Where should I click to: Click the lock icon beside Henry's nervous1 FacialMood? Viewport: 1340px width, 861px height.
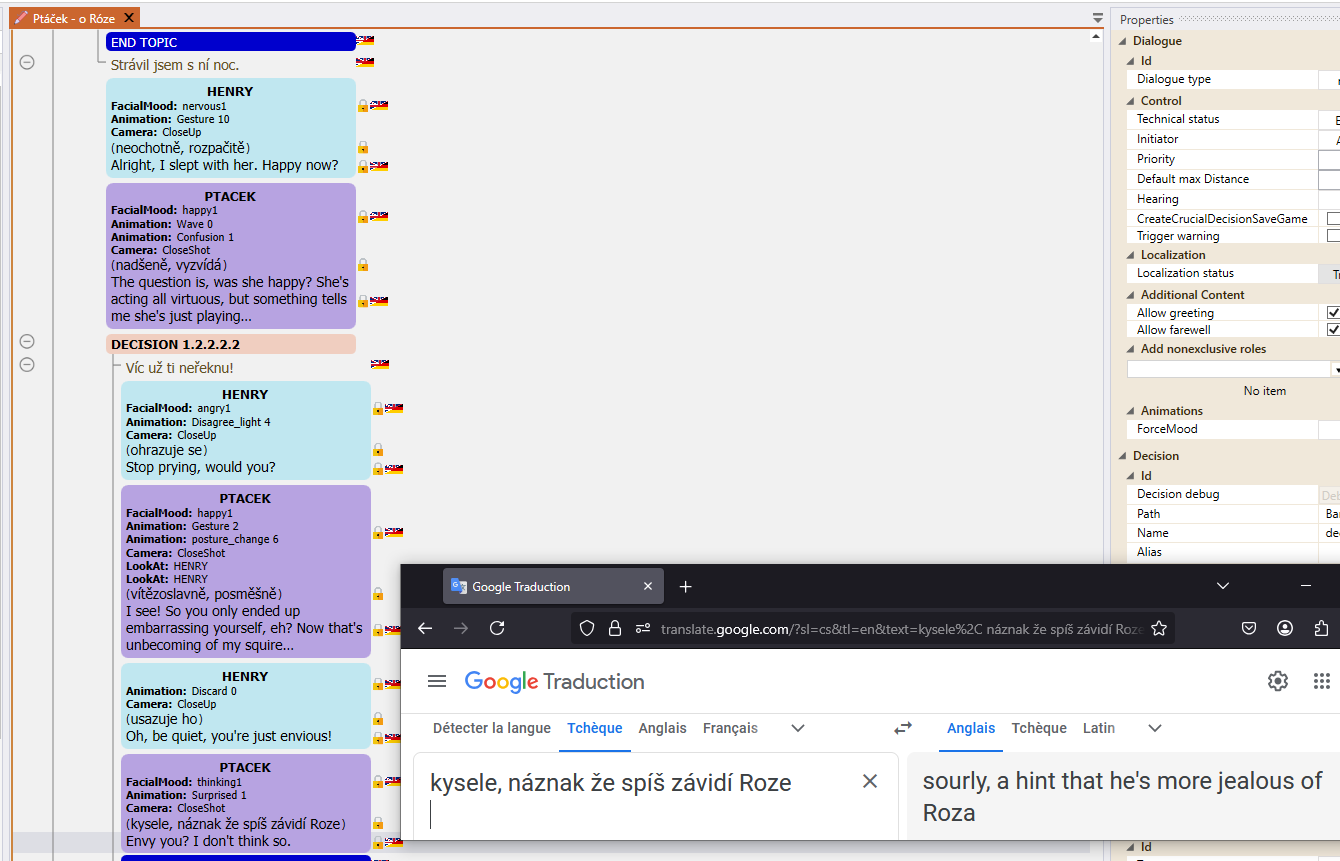[362, 105]
